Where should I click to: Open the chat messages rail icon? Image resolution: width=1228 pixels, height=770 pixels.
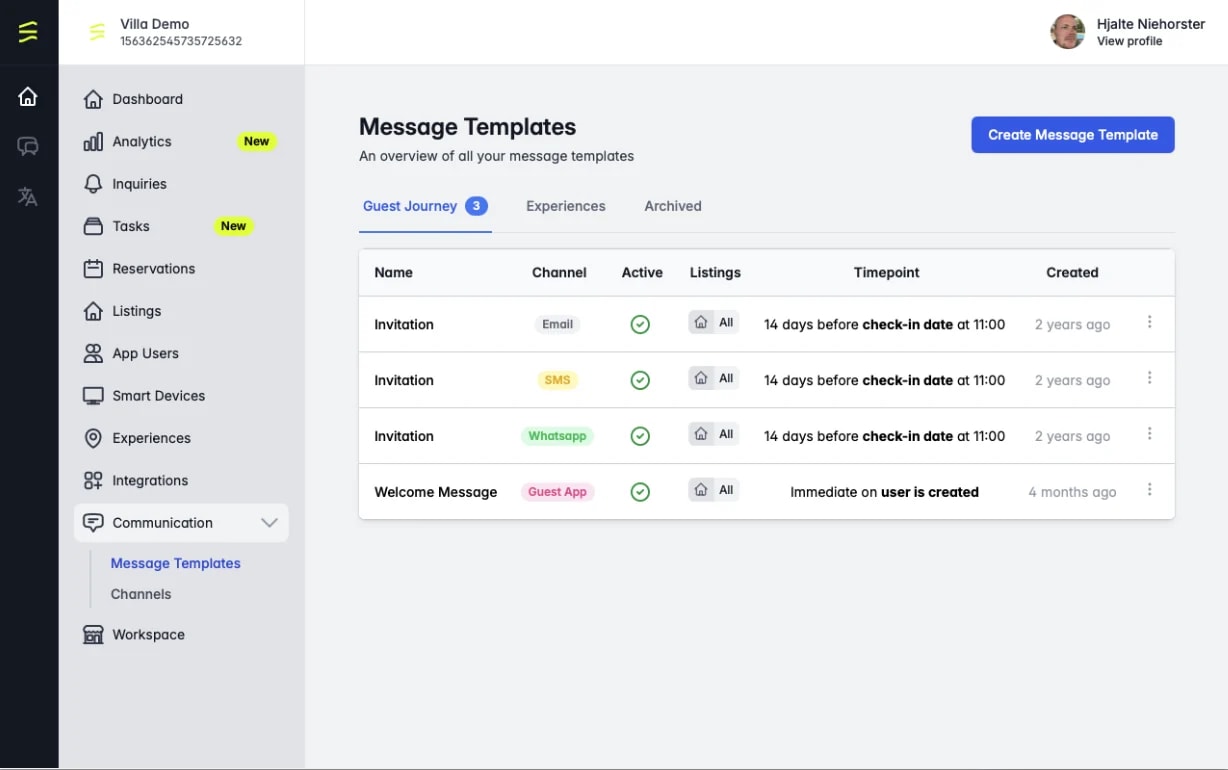coord(28,147)
